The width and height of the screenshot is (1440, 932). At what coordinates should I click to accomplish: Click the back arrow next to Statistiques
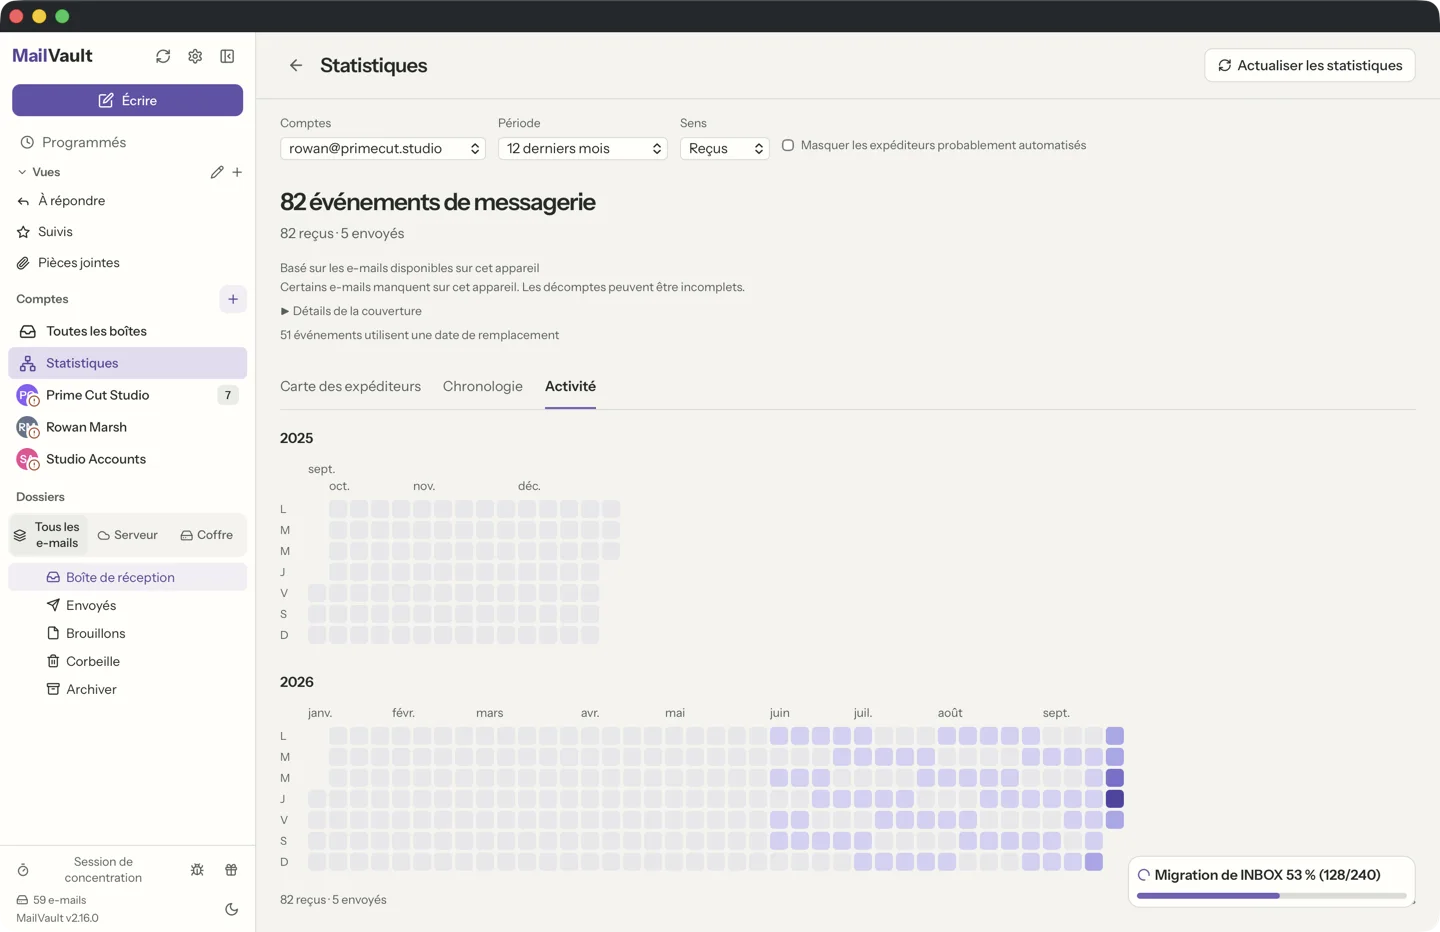[296, 65]
